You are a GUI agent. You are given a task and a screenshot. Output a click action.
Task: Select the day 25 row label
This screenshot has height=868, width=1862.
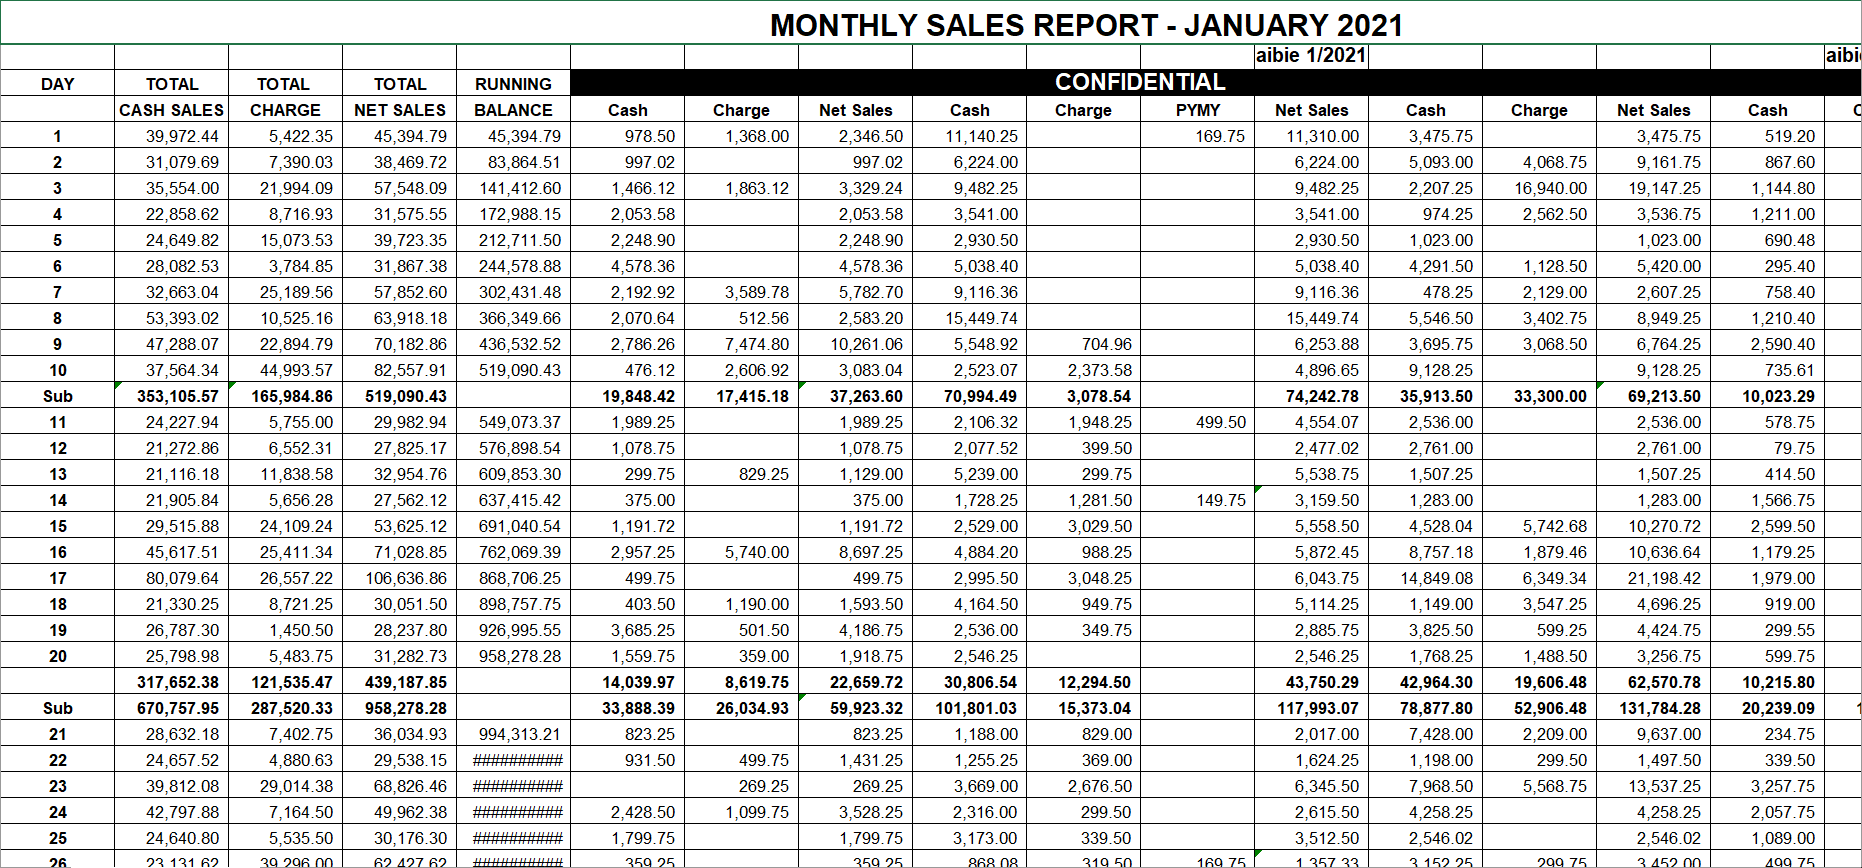tap(58, 838)
